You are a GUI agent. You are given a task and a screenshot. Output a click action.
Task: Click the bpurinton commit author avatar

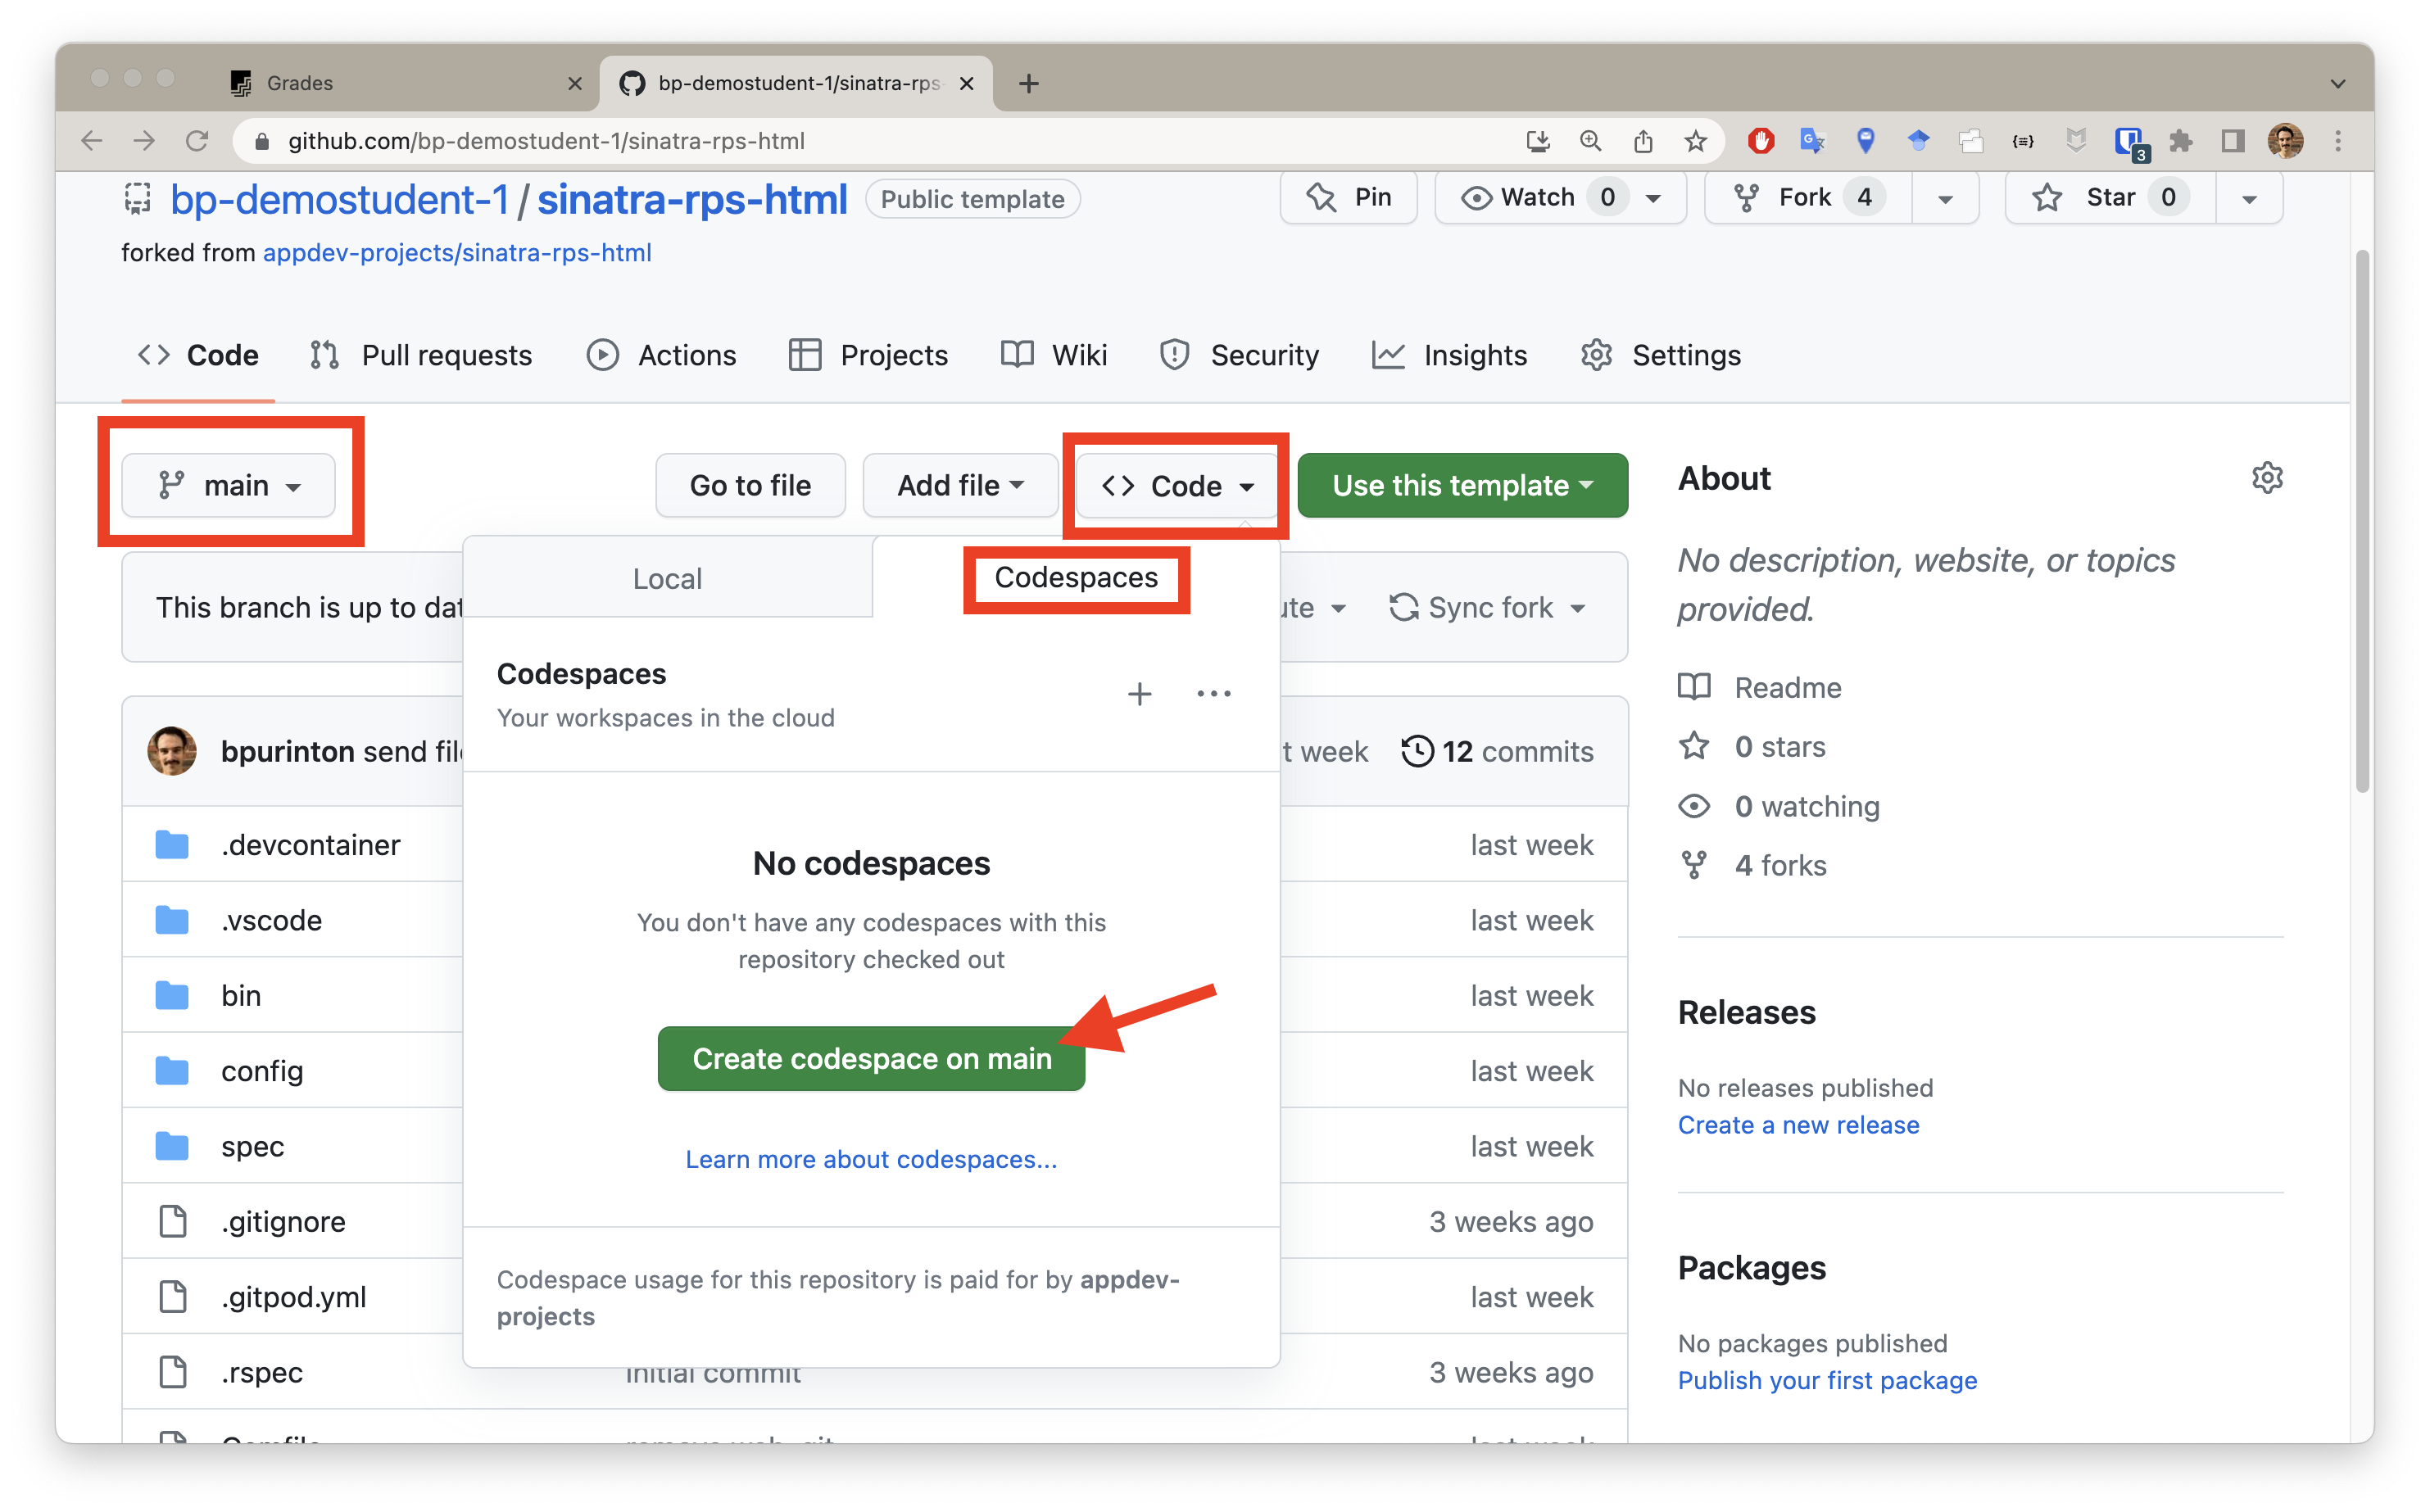click(x=172, y=751)
